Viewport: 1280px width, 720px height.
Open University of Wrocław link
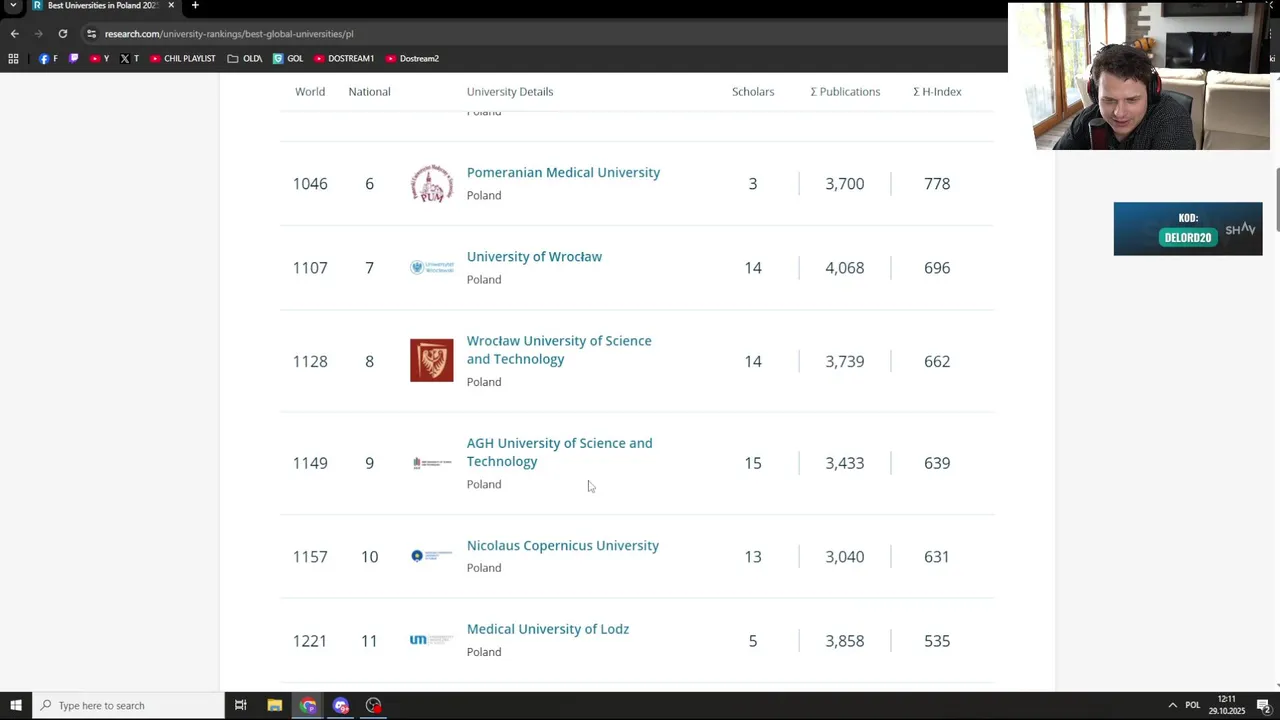coord(534,256)
